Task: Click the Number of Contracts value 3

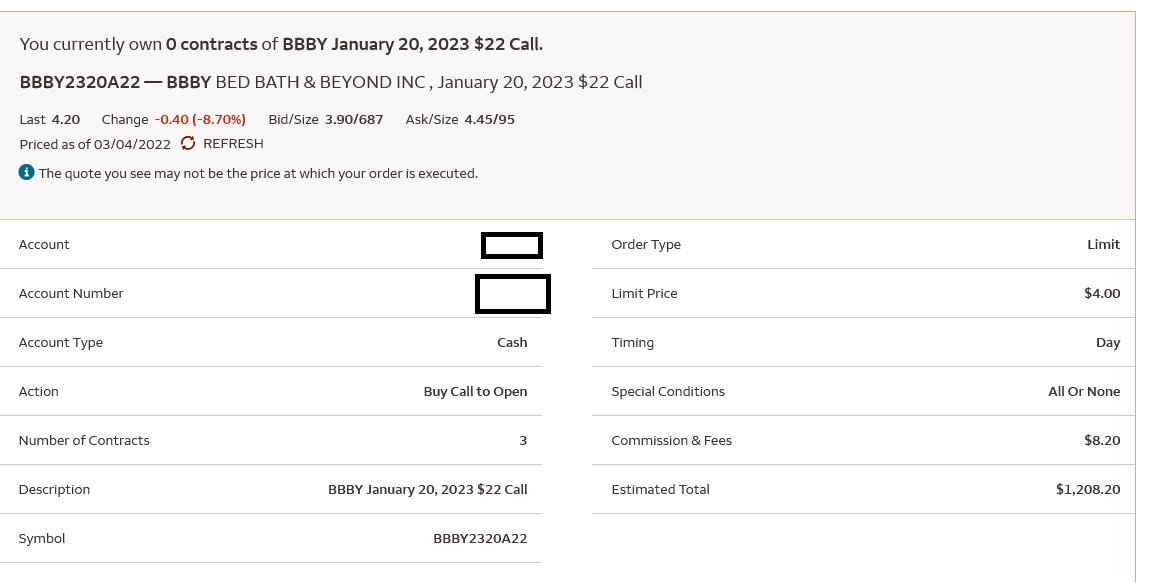Action: click(x=523, y=440)
